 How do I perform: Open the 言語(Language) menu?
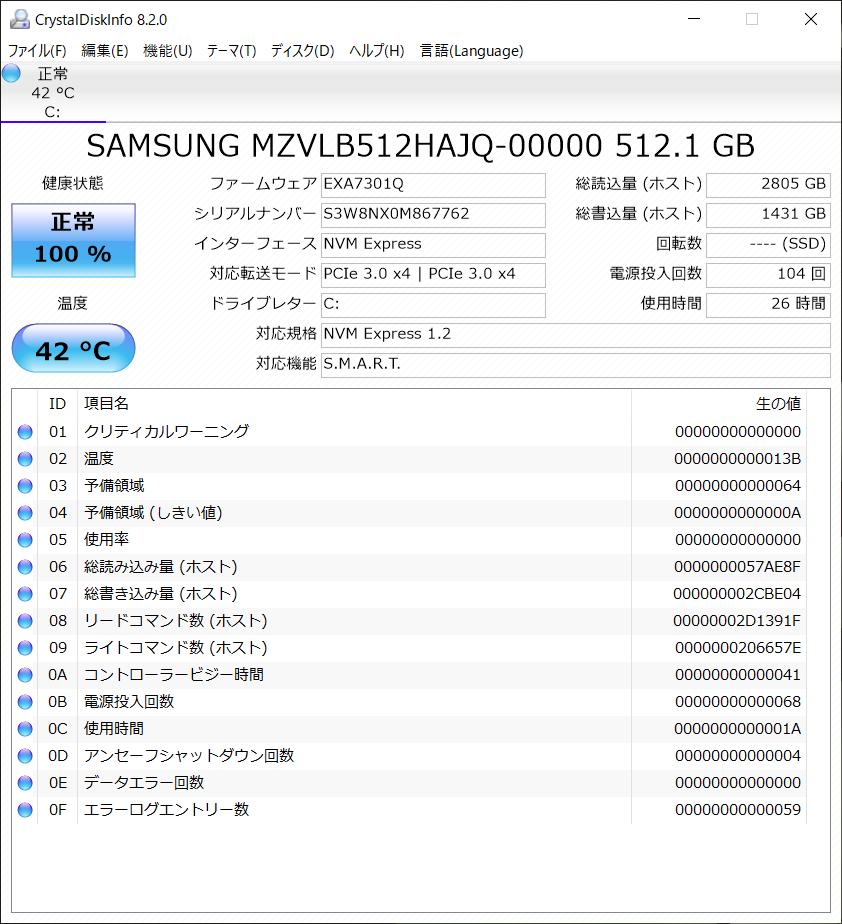tap(471, 51)
